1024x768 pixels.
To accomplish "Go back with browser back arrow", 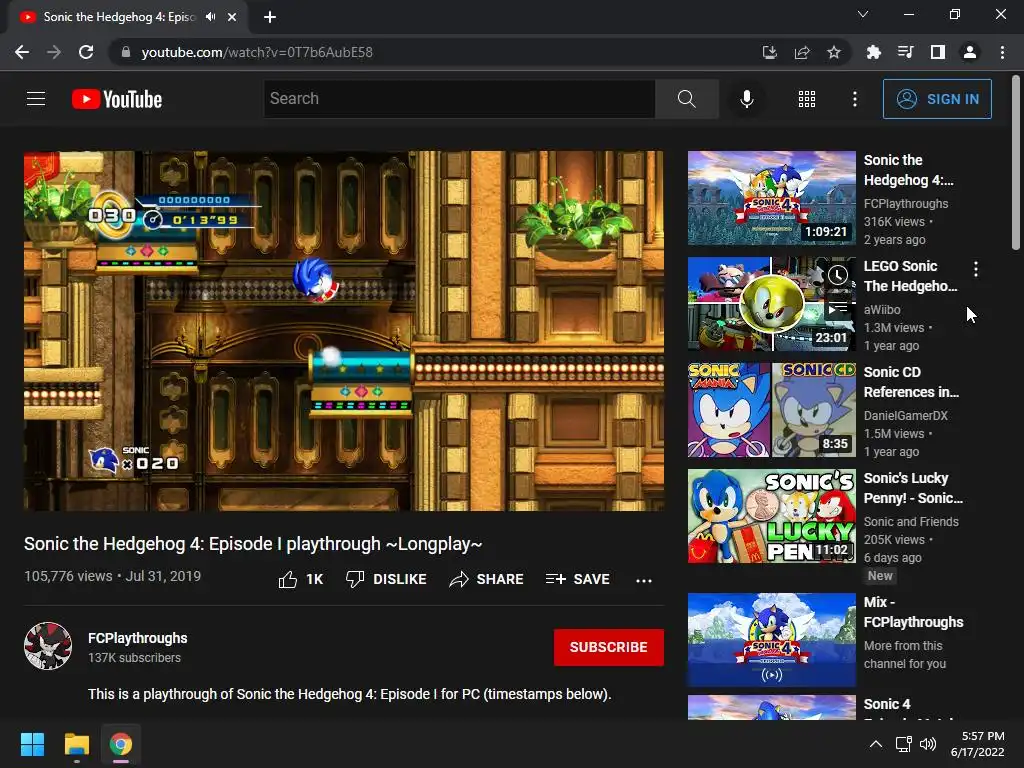I will pyautogui.click(x=22, y=52).
